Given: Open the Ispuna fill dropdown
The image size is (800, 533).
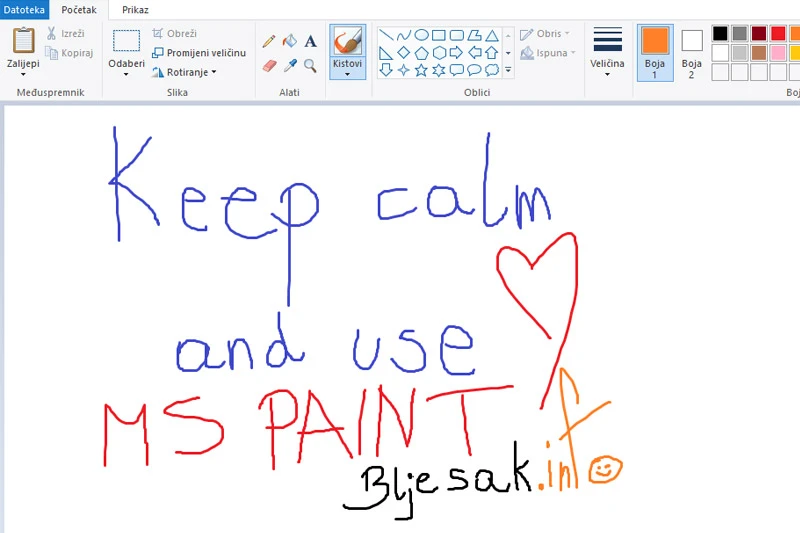Looking at the screenshot, I should click(x=548, y=53).
